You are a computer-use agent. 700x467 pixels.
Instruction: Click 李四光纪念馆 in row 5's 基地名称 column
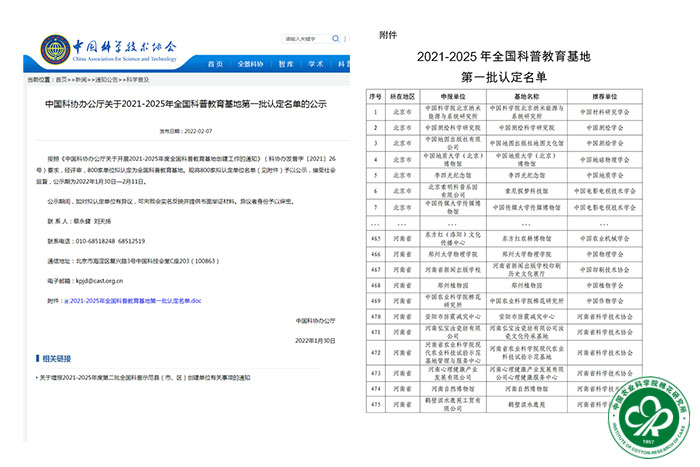pos(527,175)
